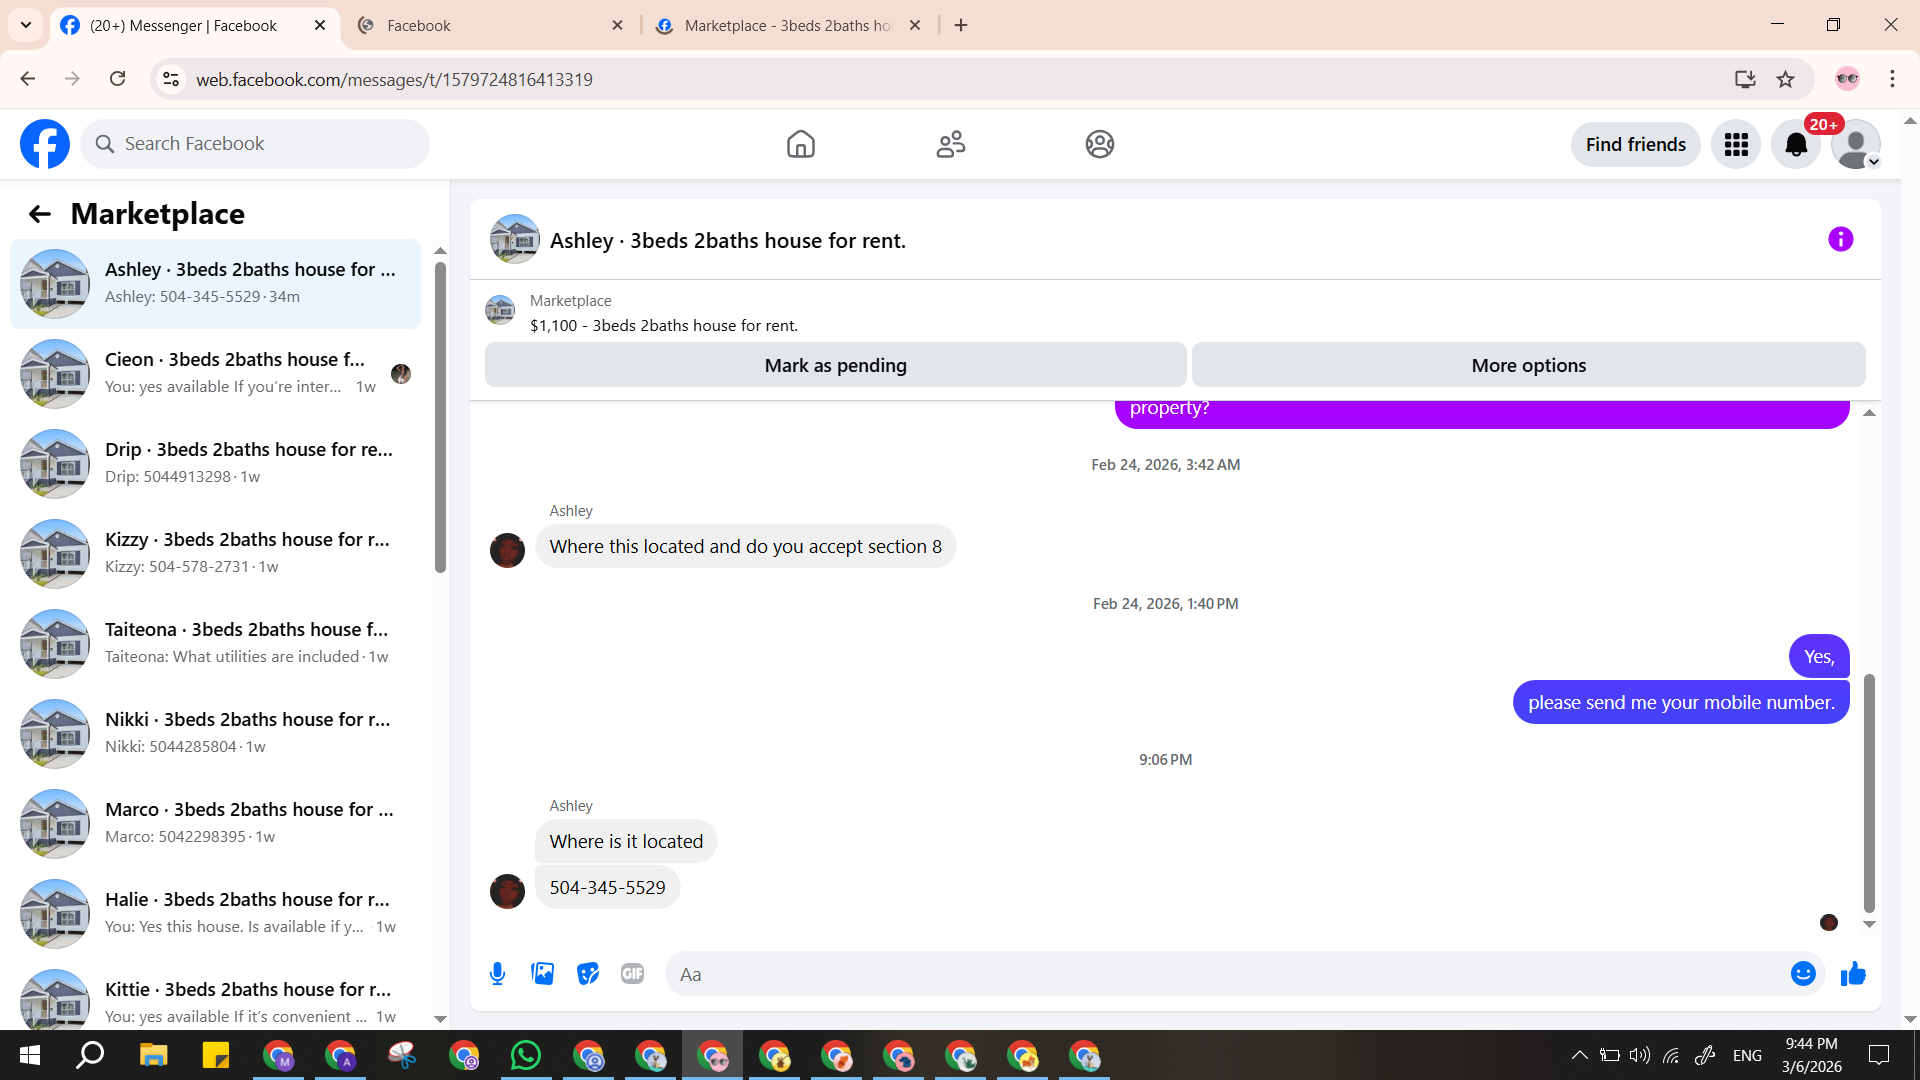The image size is (1920, 1080).
Task: Open conversation information purple icon
Action: point(1840,240)
